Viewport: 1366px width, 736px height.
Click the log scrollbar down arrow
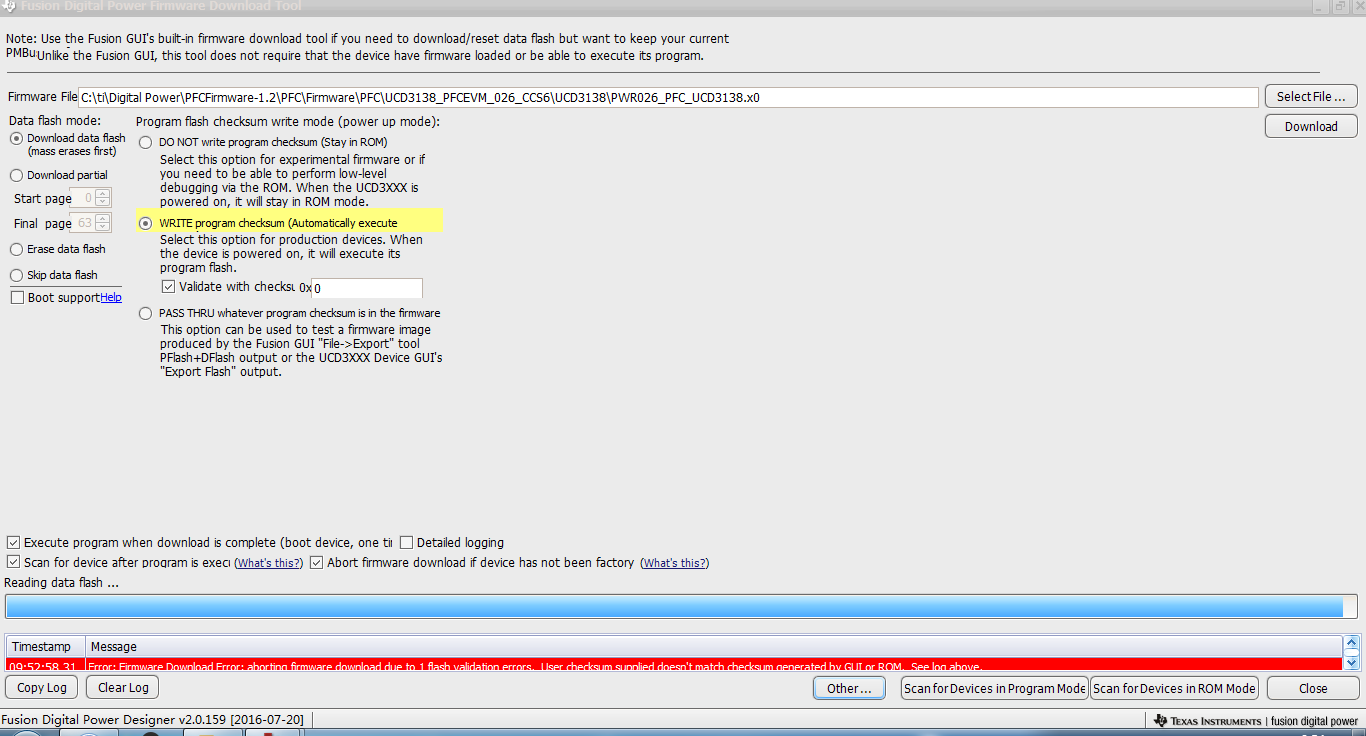(1352, 662)
